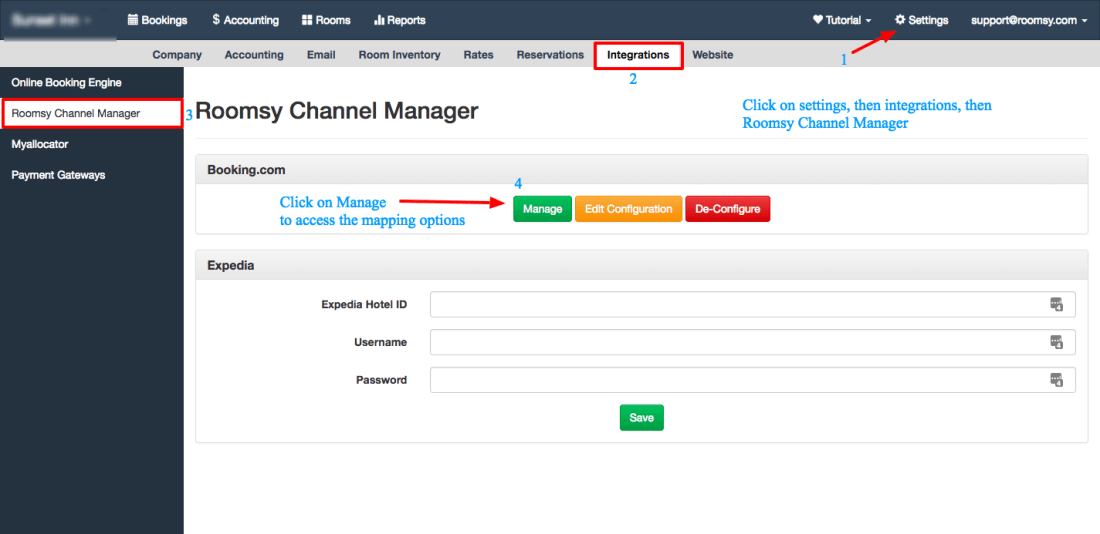The height and width of the screenshot is (534, 1100).
Task: Switch to the Reservations tab
Action: (x=550, y=55)
